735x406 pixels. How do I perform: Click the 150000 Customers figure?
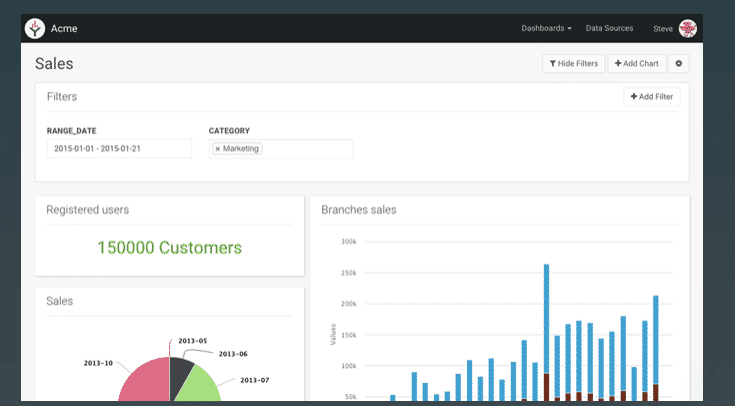(x=169, y=247)
